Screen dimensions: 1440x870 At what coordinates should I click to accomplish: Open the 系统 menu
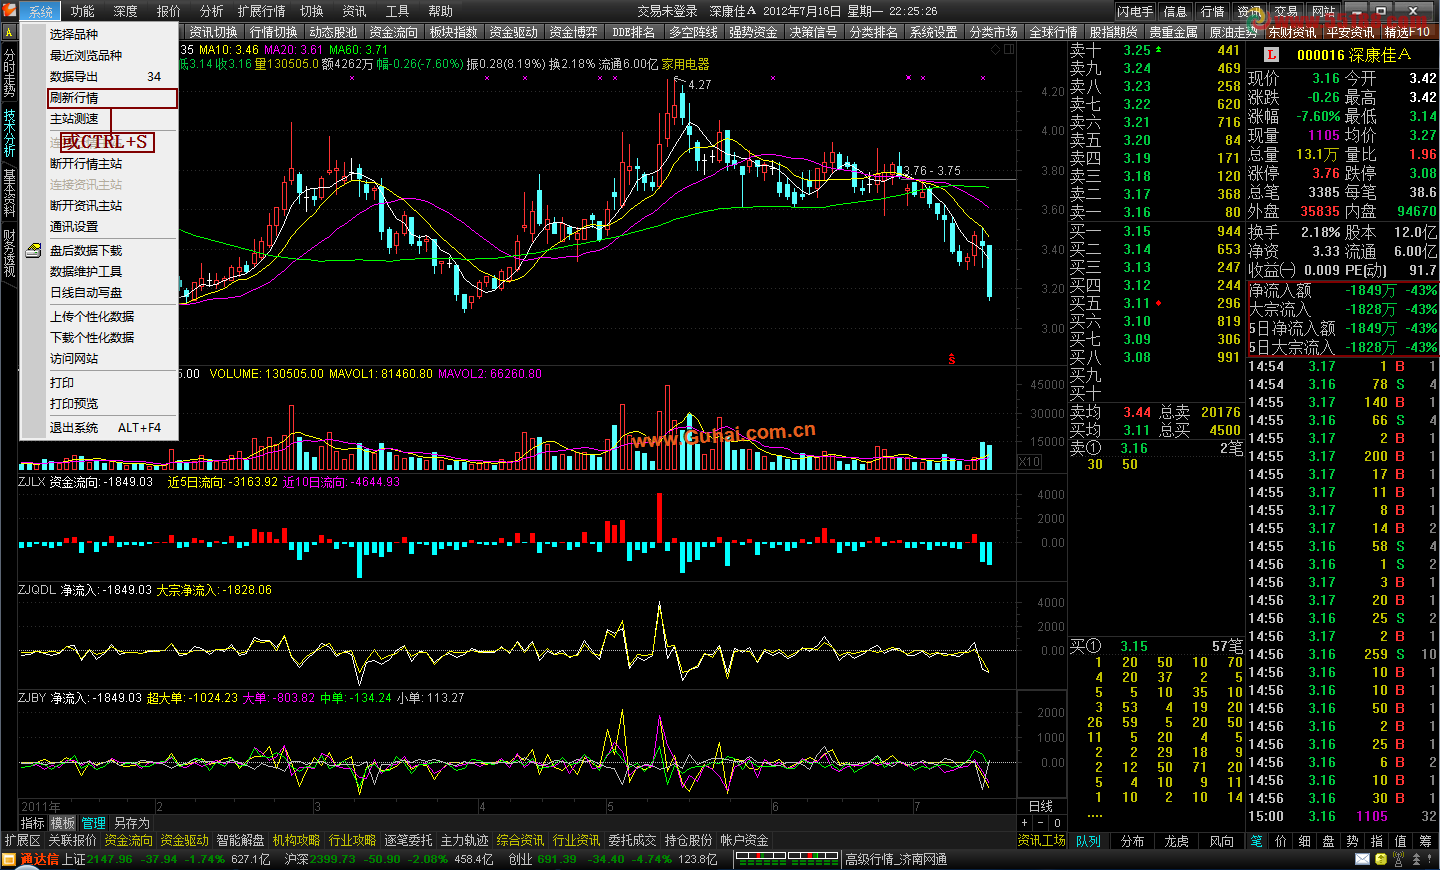click(x=41, y=11)
